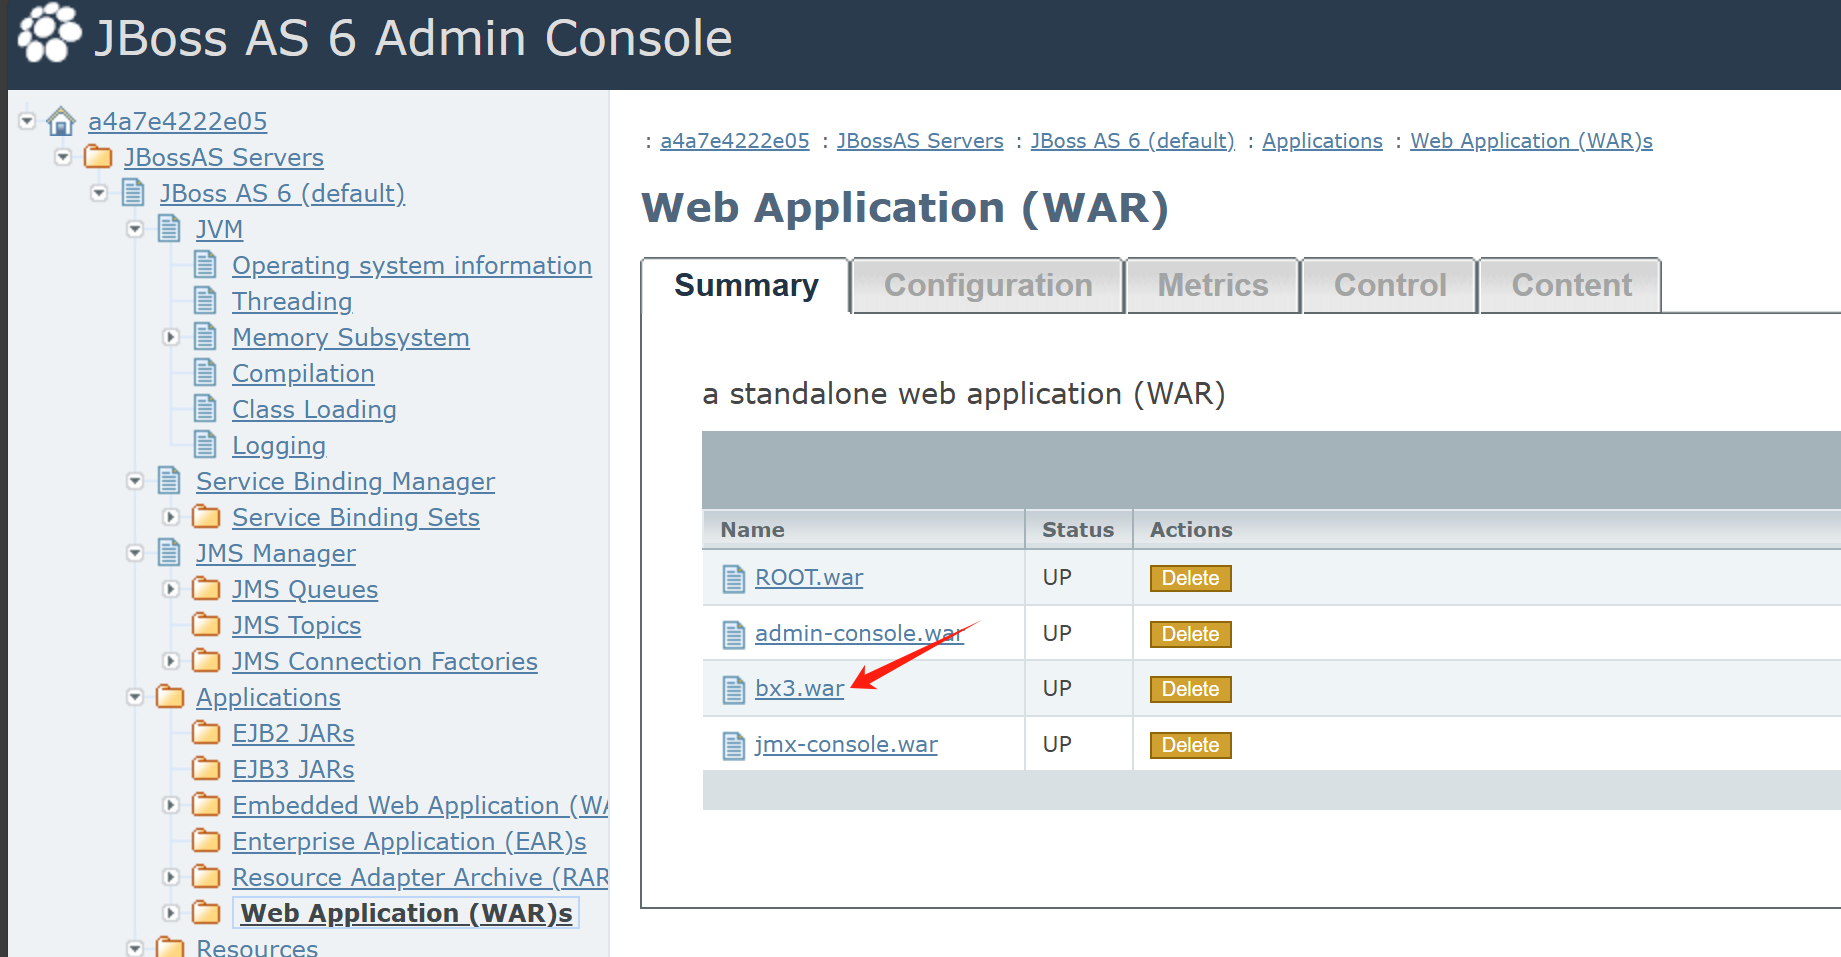Click the file icon next to ROOT.war
This screenshot has height=957, width=1841.
tap(734, 579)
